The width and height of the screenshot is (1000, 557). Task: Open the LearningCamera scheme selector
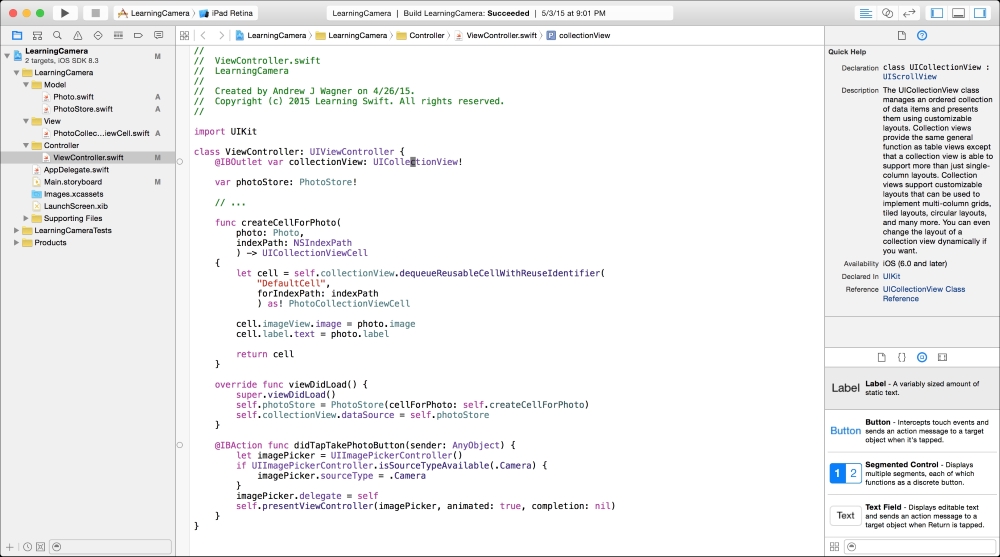pos(154,13)
